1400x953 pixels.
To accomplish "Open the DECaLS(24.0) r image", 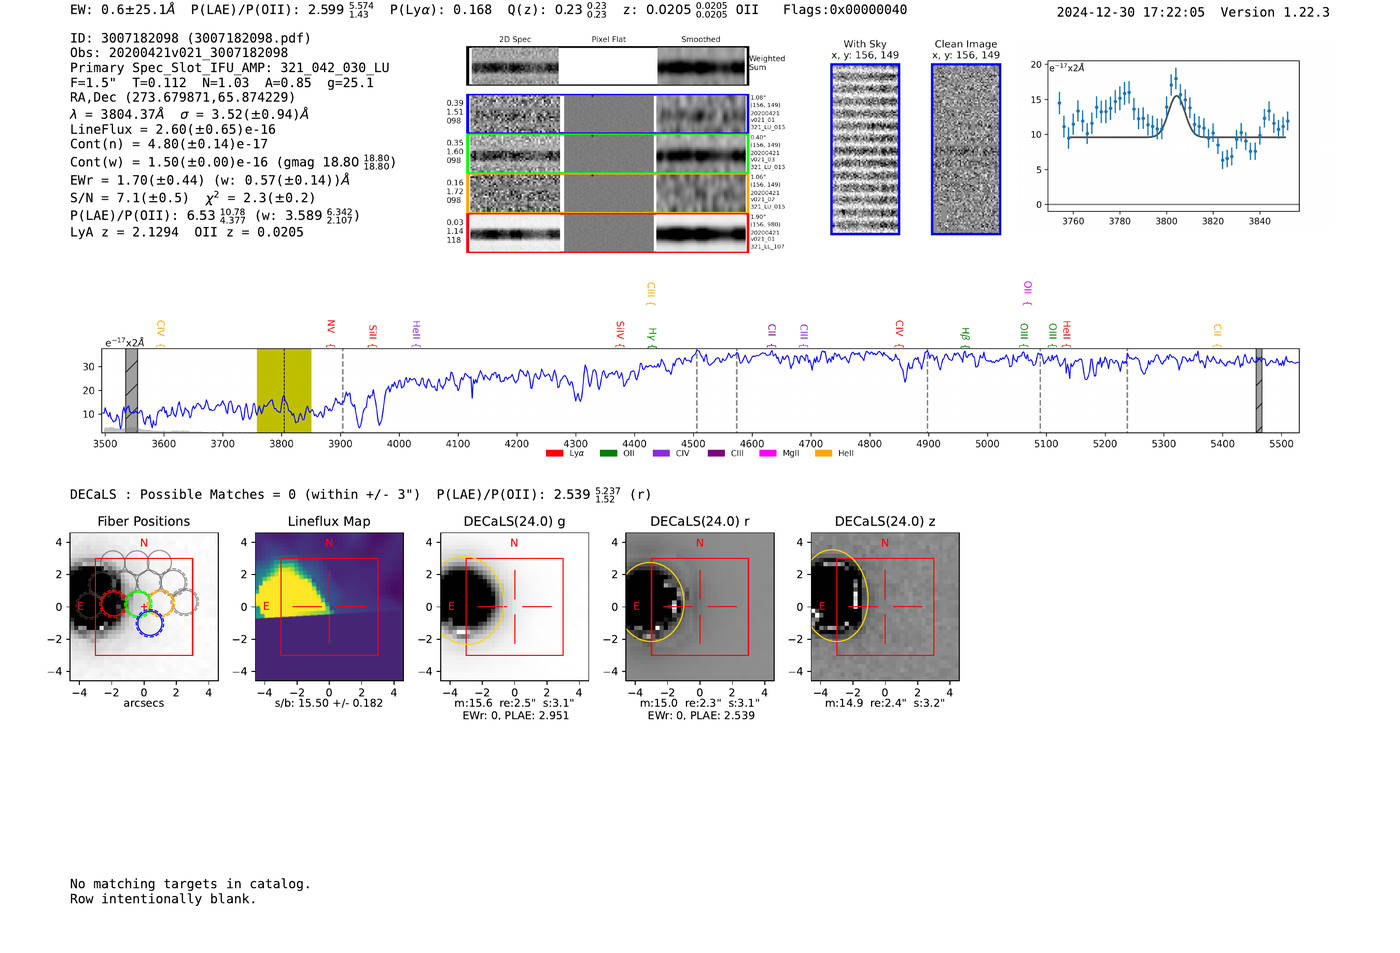I will (700, 607).
